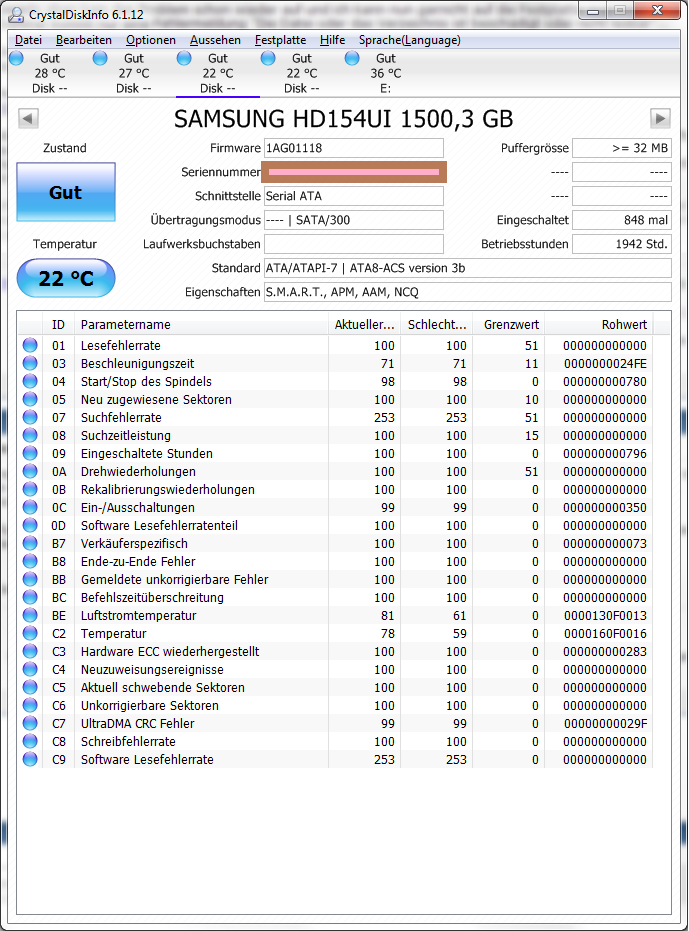Click status icon for UltraDMA CRC Fehler

click(x=30, y=723)
